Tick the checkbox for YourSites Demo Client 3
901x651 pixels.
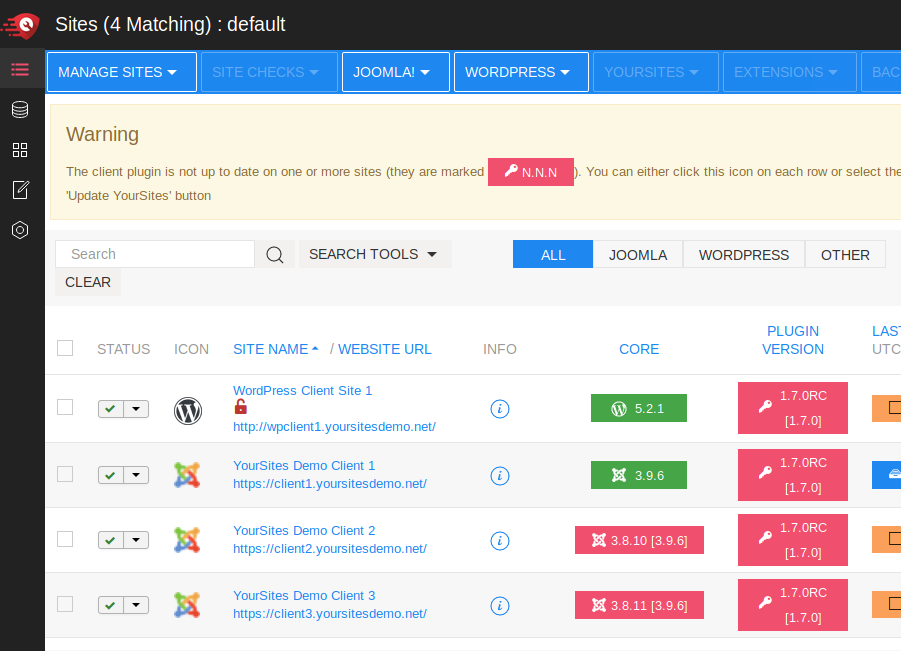pyautogui.click(x=65, y=604)
